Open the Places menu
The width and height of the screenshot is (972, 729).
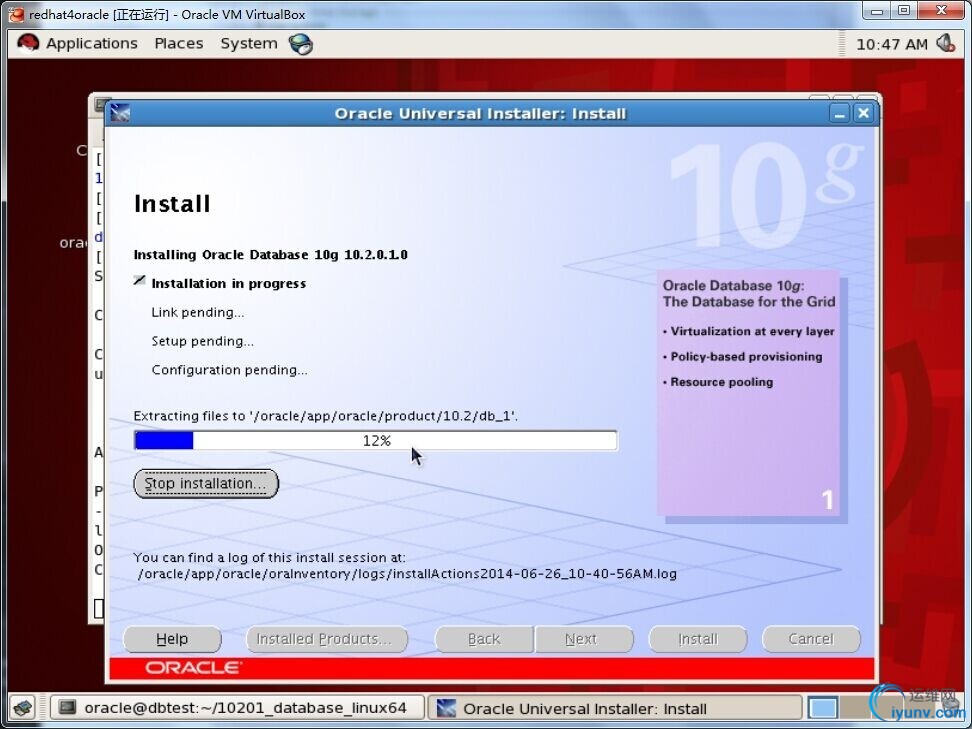[x=179, y=43]
